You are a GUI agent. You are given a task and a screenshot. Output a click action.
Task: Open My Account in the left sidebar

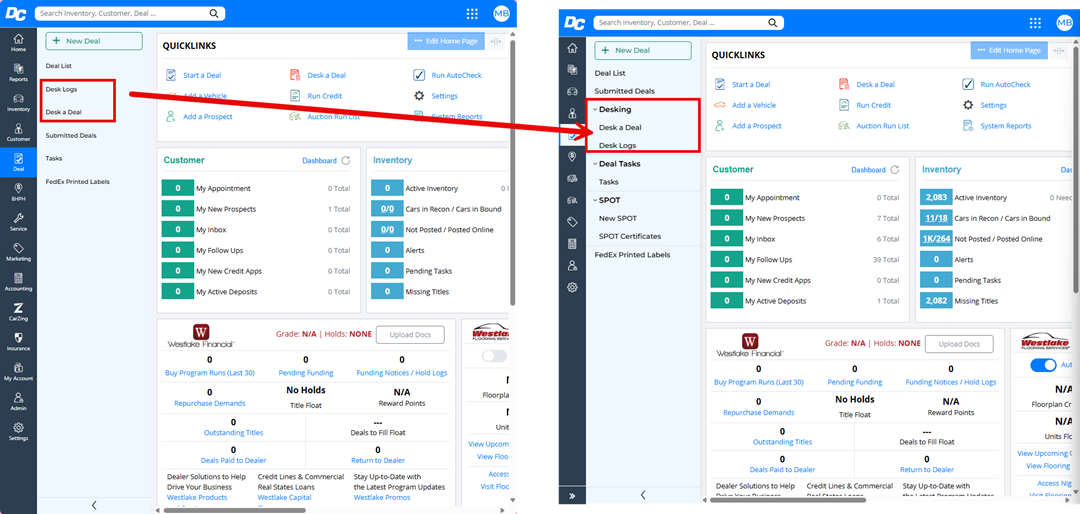pyautogui.click(x=19, y=371)
